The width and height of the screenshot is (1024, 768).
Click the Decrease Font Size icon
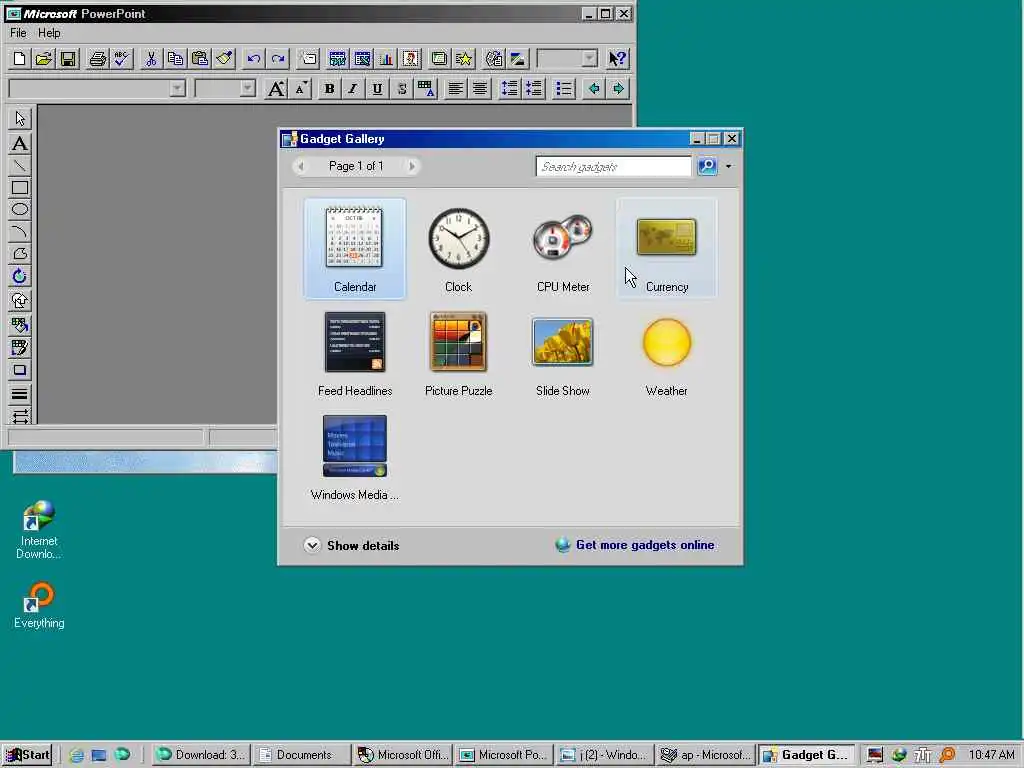pos(300,88)
